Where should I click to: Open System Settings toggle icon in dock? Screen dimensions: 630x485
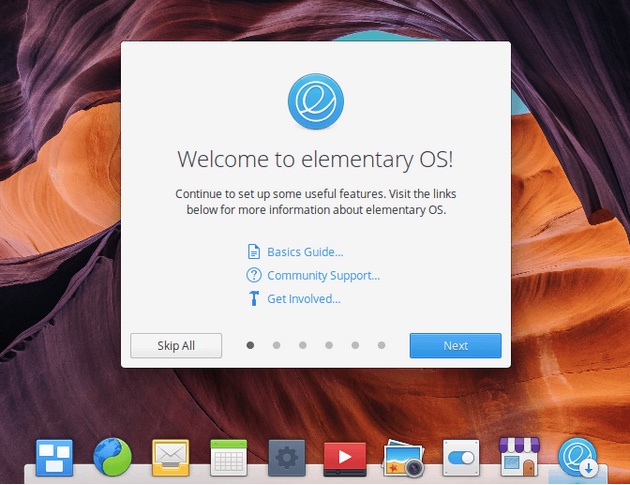tap(461, 458)
